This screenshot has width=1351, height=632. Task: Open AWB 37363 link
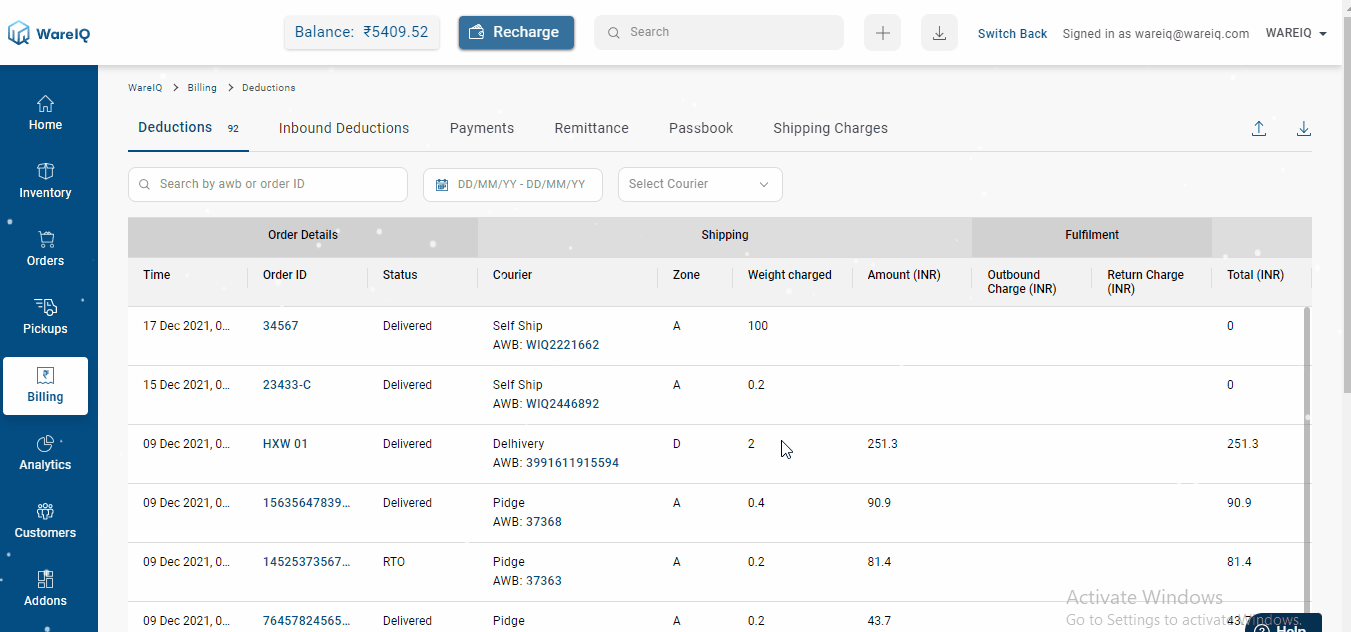[544, 581]
